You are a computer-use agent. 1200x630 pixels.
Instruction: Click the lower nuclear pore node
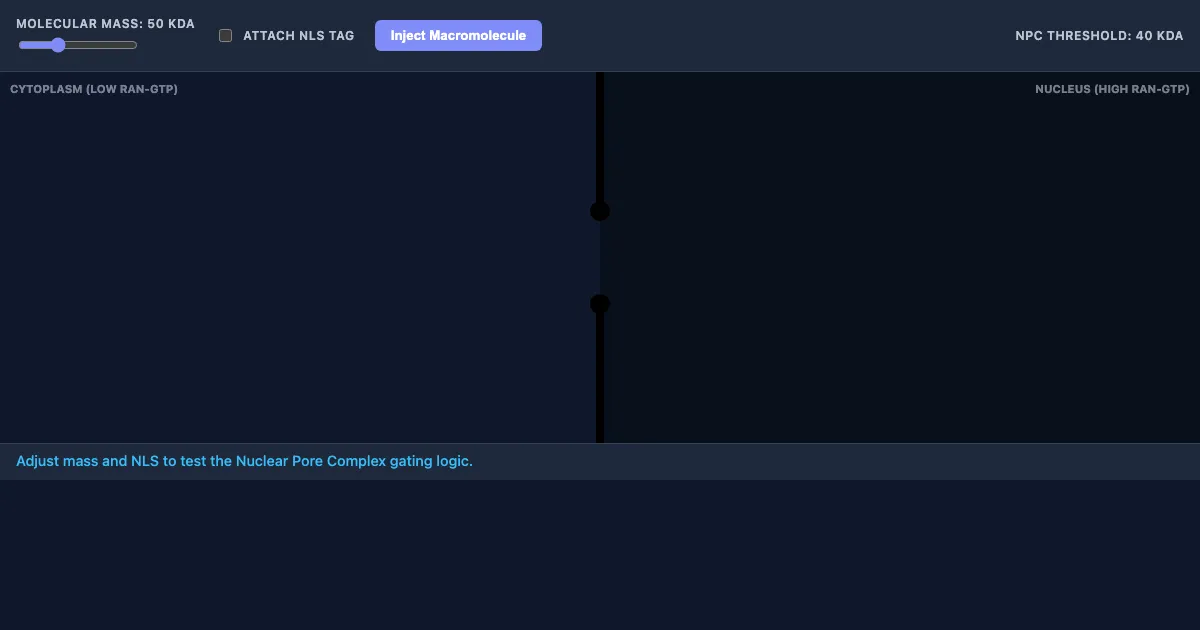coord(600,304)
